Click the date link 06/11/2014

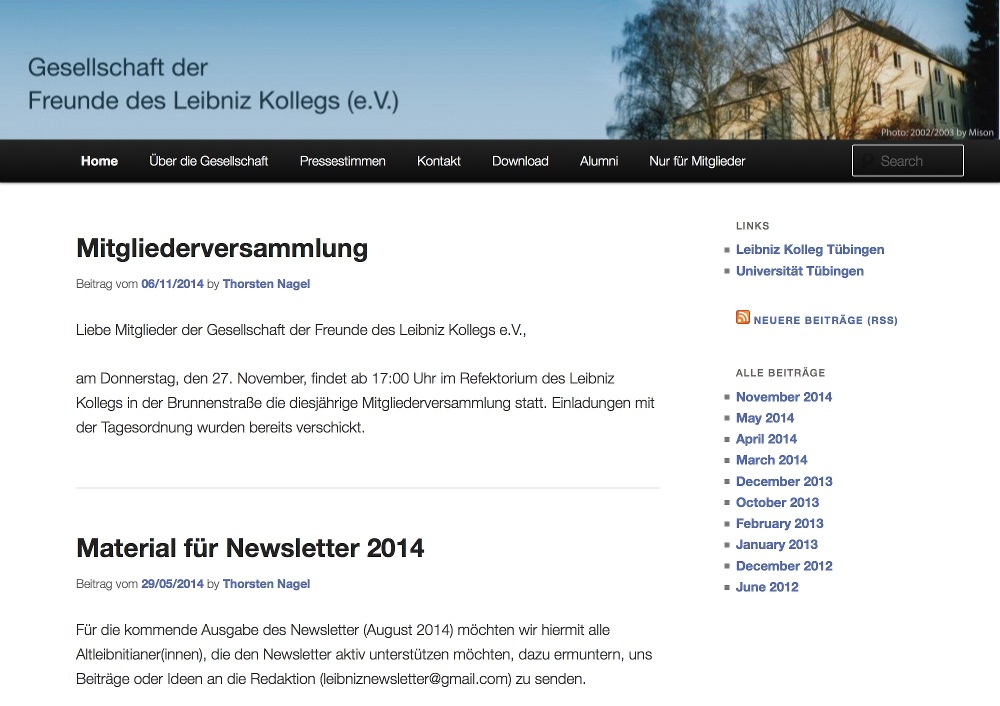tap(172, 284)
